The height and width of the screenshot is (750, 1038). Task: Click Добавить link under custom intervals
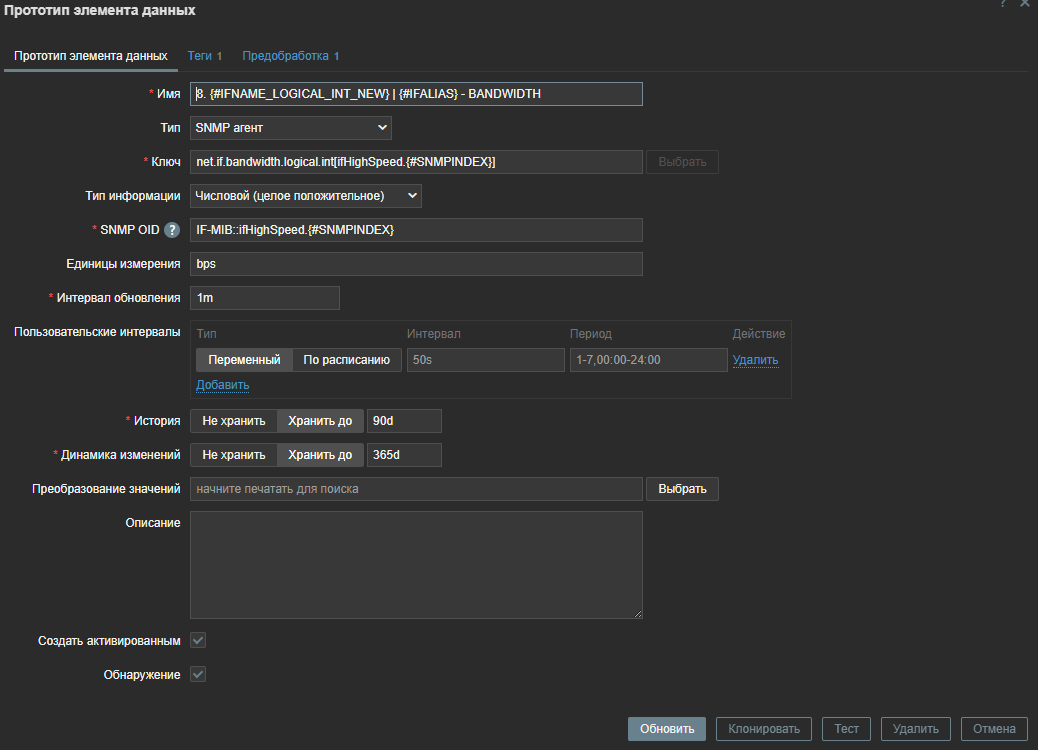pyautogui.click(x=222, y=385)
